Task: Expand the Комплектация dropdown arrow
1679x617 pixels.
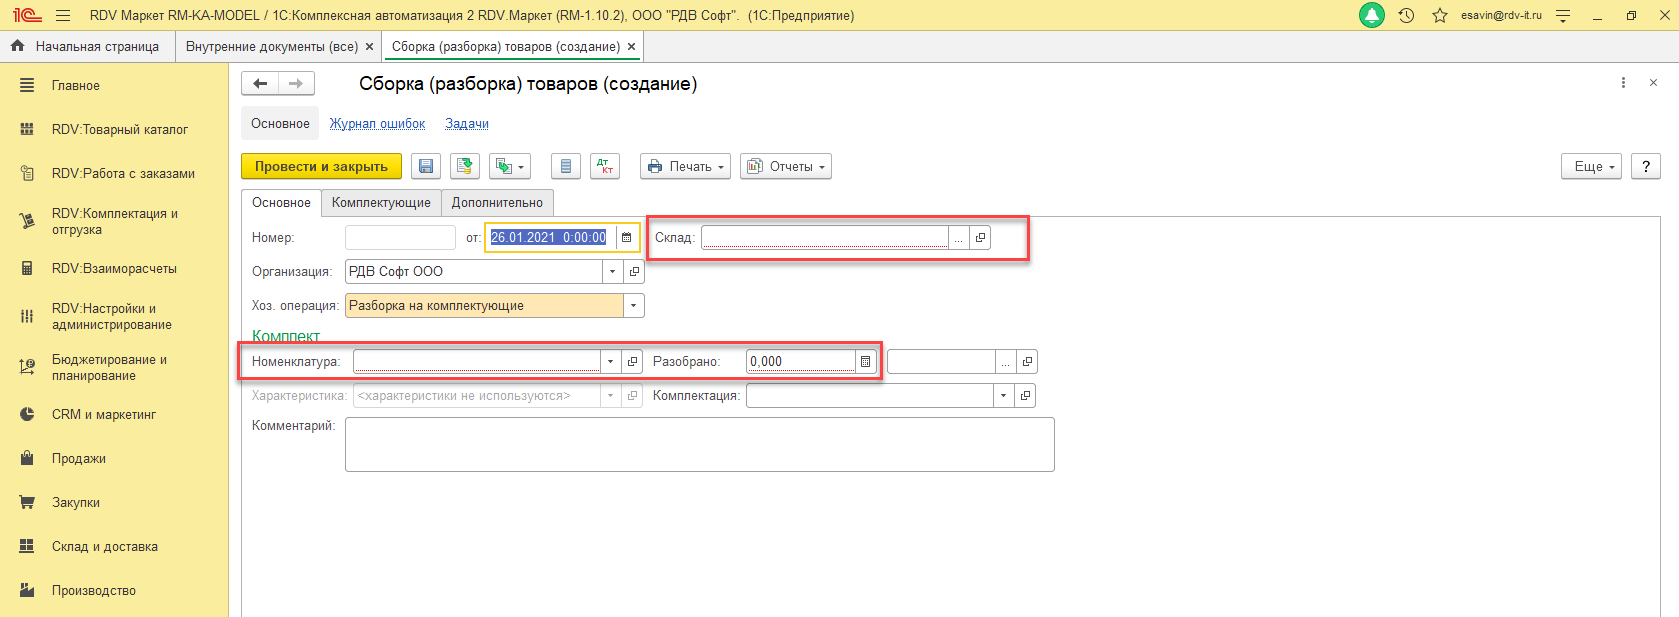Action: click(1004, 396)
